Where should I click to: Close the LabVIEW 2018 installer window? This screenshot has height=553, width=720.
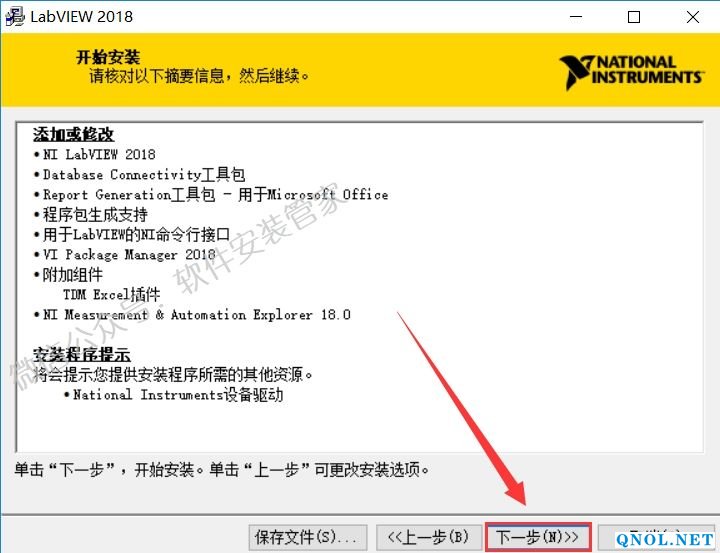[x=692, y=17]
